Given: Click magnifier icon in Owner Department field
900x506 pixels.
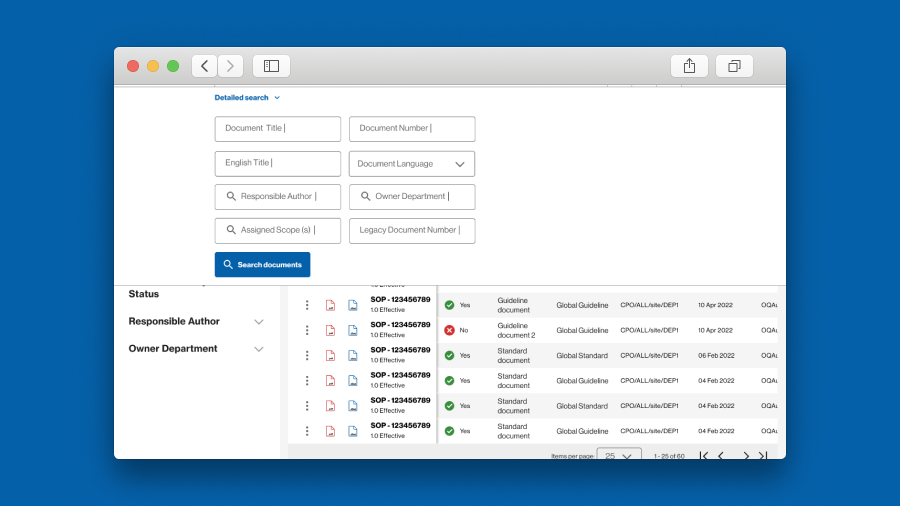Looking at the screenshot, I should [365, 196].
